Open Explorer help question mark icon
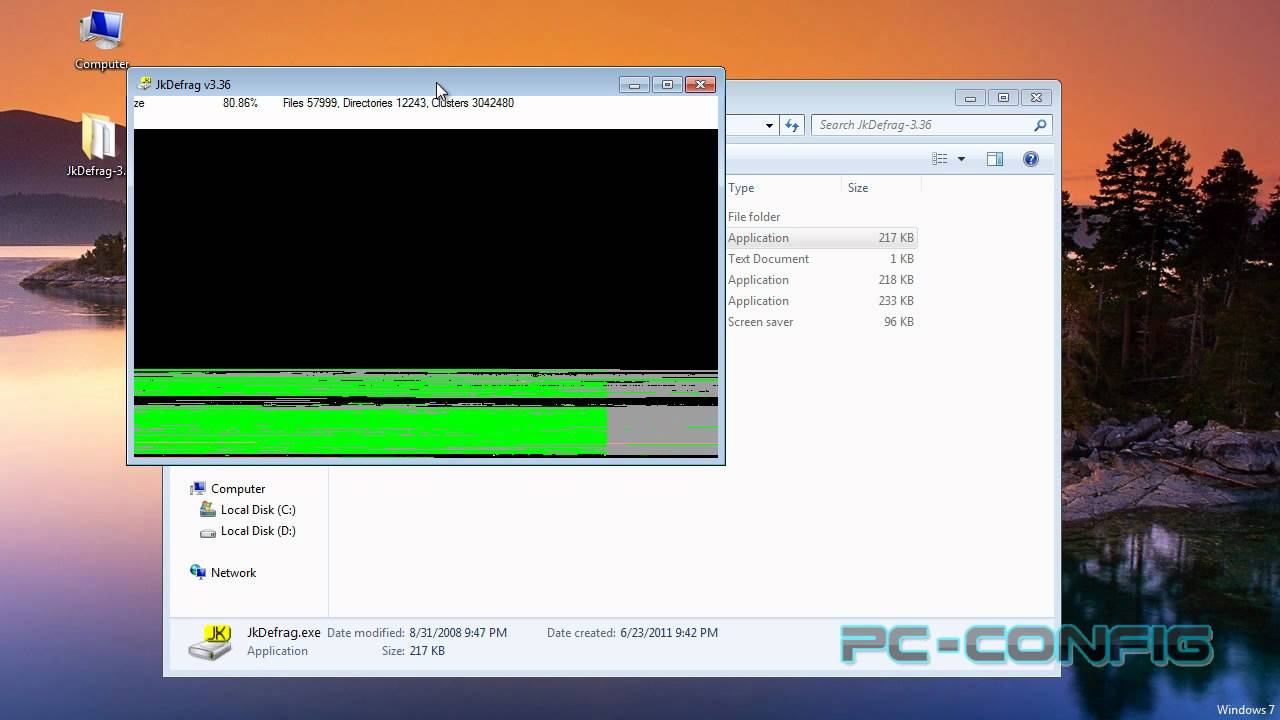The height and width of the screenshot is (720, 1280). tap(1031, 159)
